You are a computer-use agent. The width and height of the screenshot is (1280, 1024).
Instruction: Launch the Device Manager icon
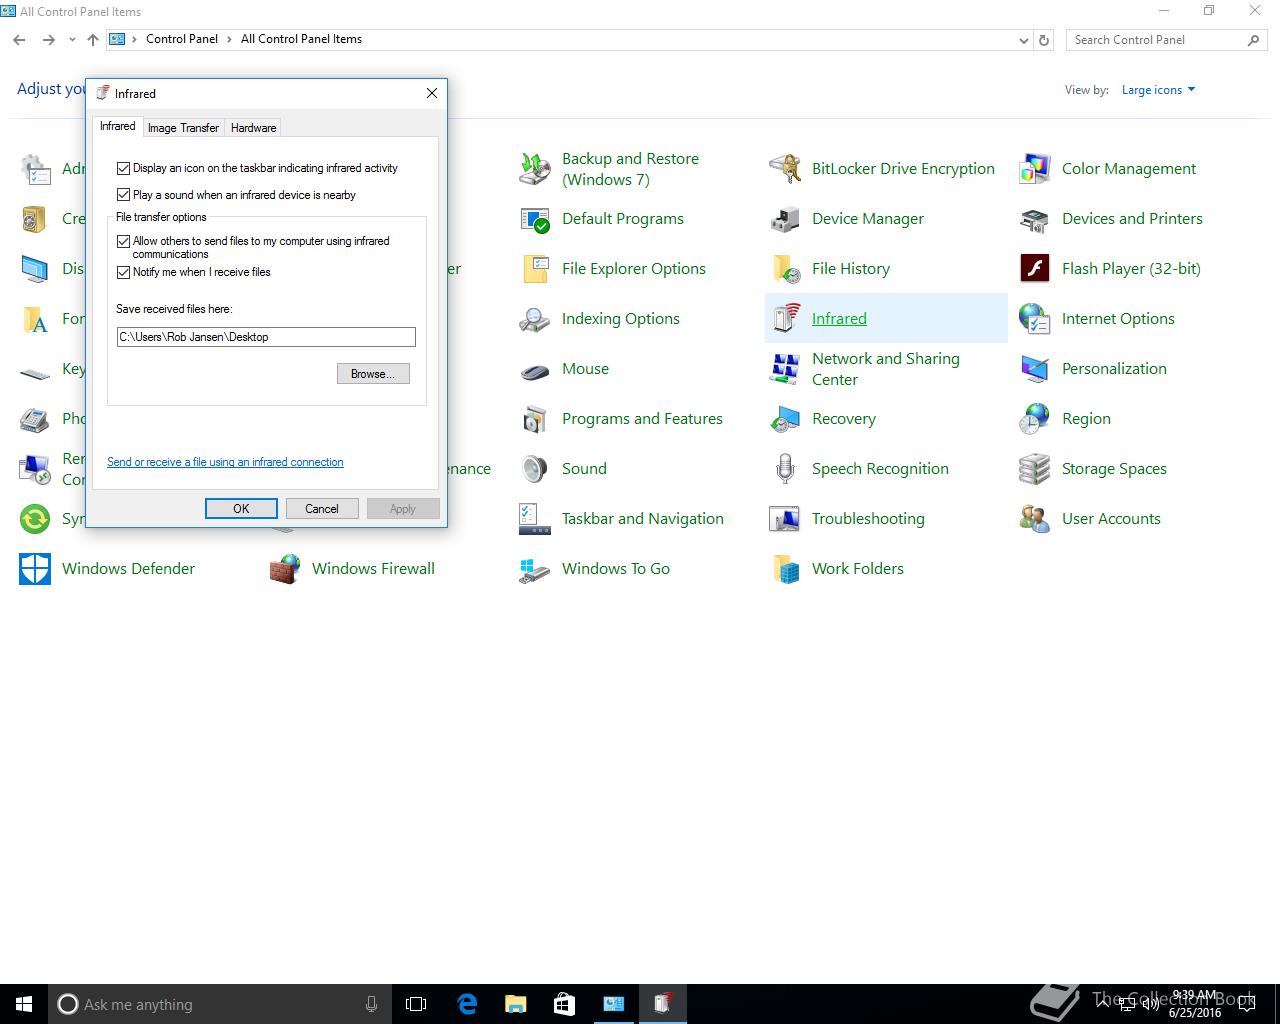point(785,219)
